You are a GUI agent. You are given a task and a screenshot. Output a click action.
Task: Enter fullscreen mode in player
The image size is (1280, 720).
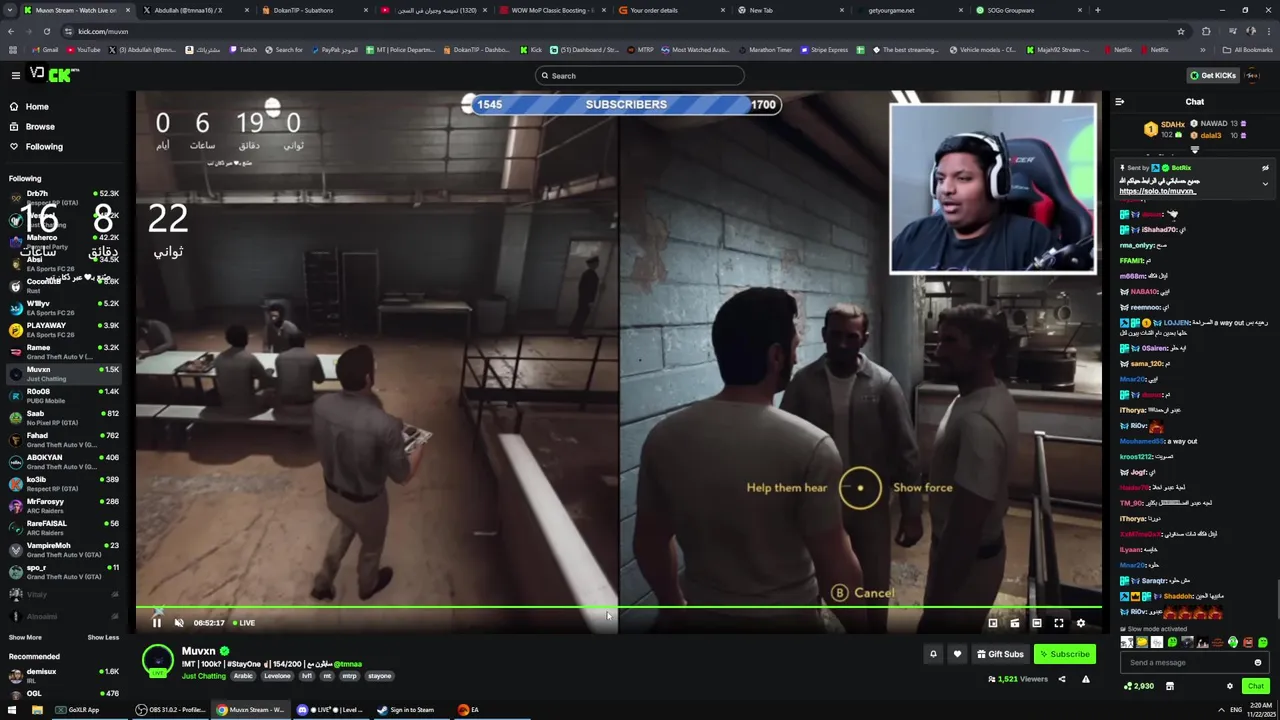click(x=1059, y=623)
